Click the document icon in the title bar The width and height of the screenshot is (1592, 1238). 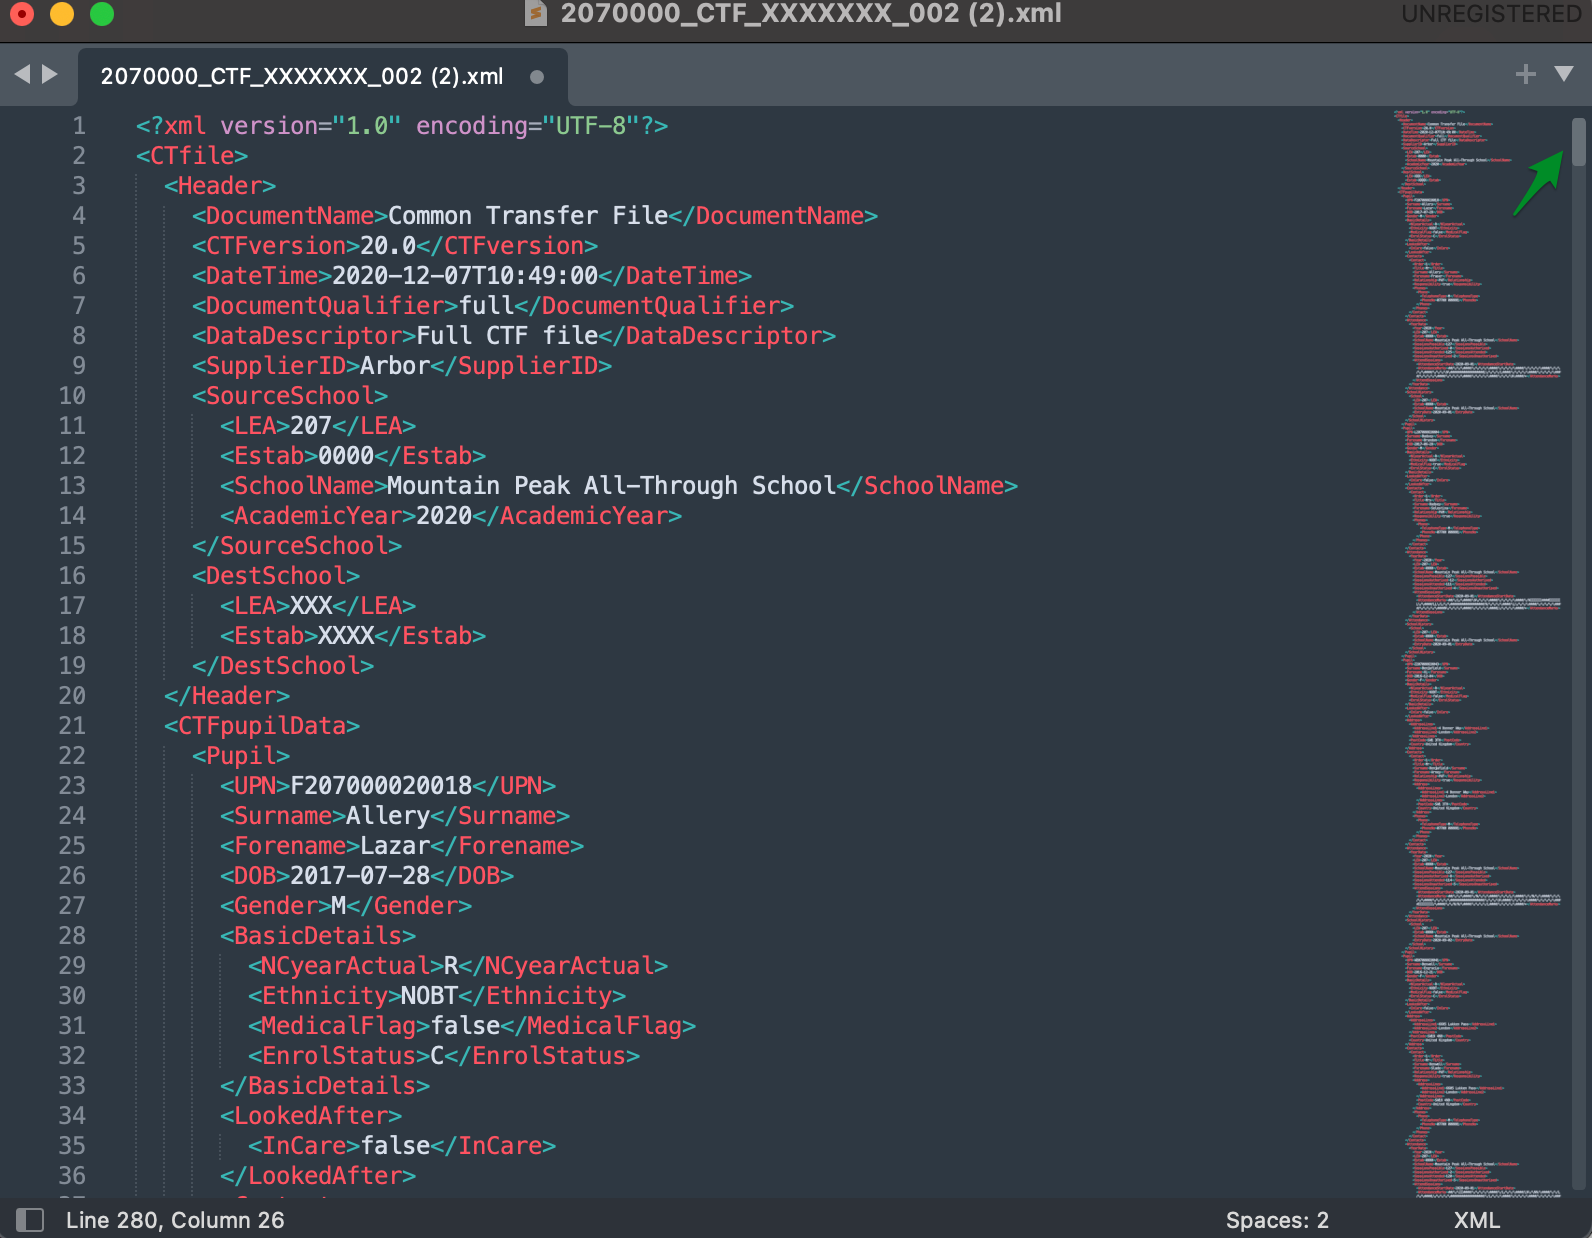coord(537,14)
